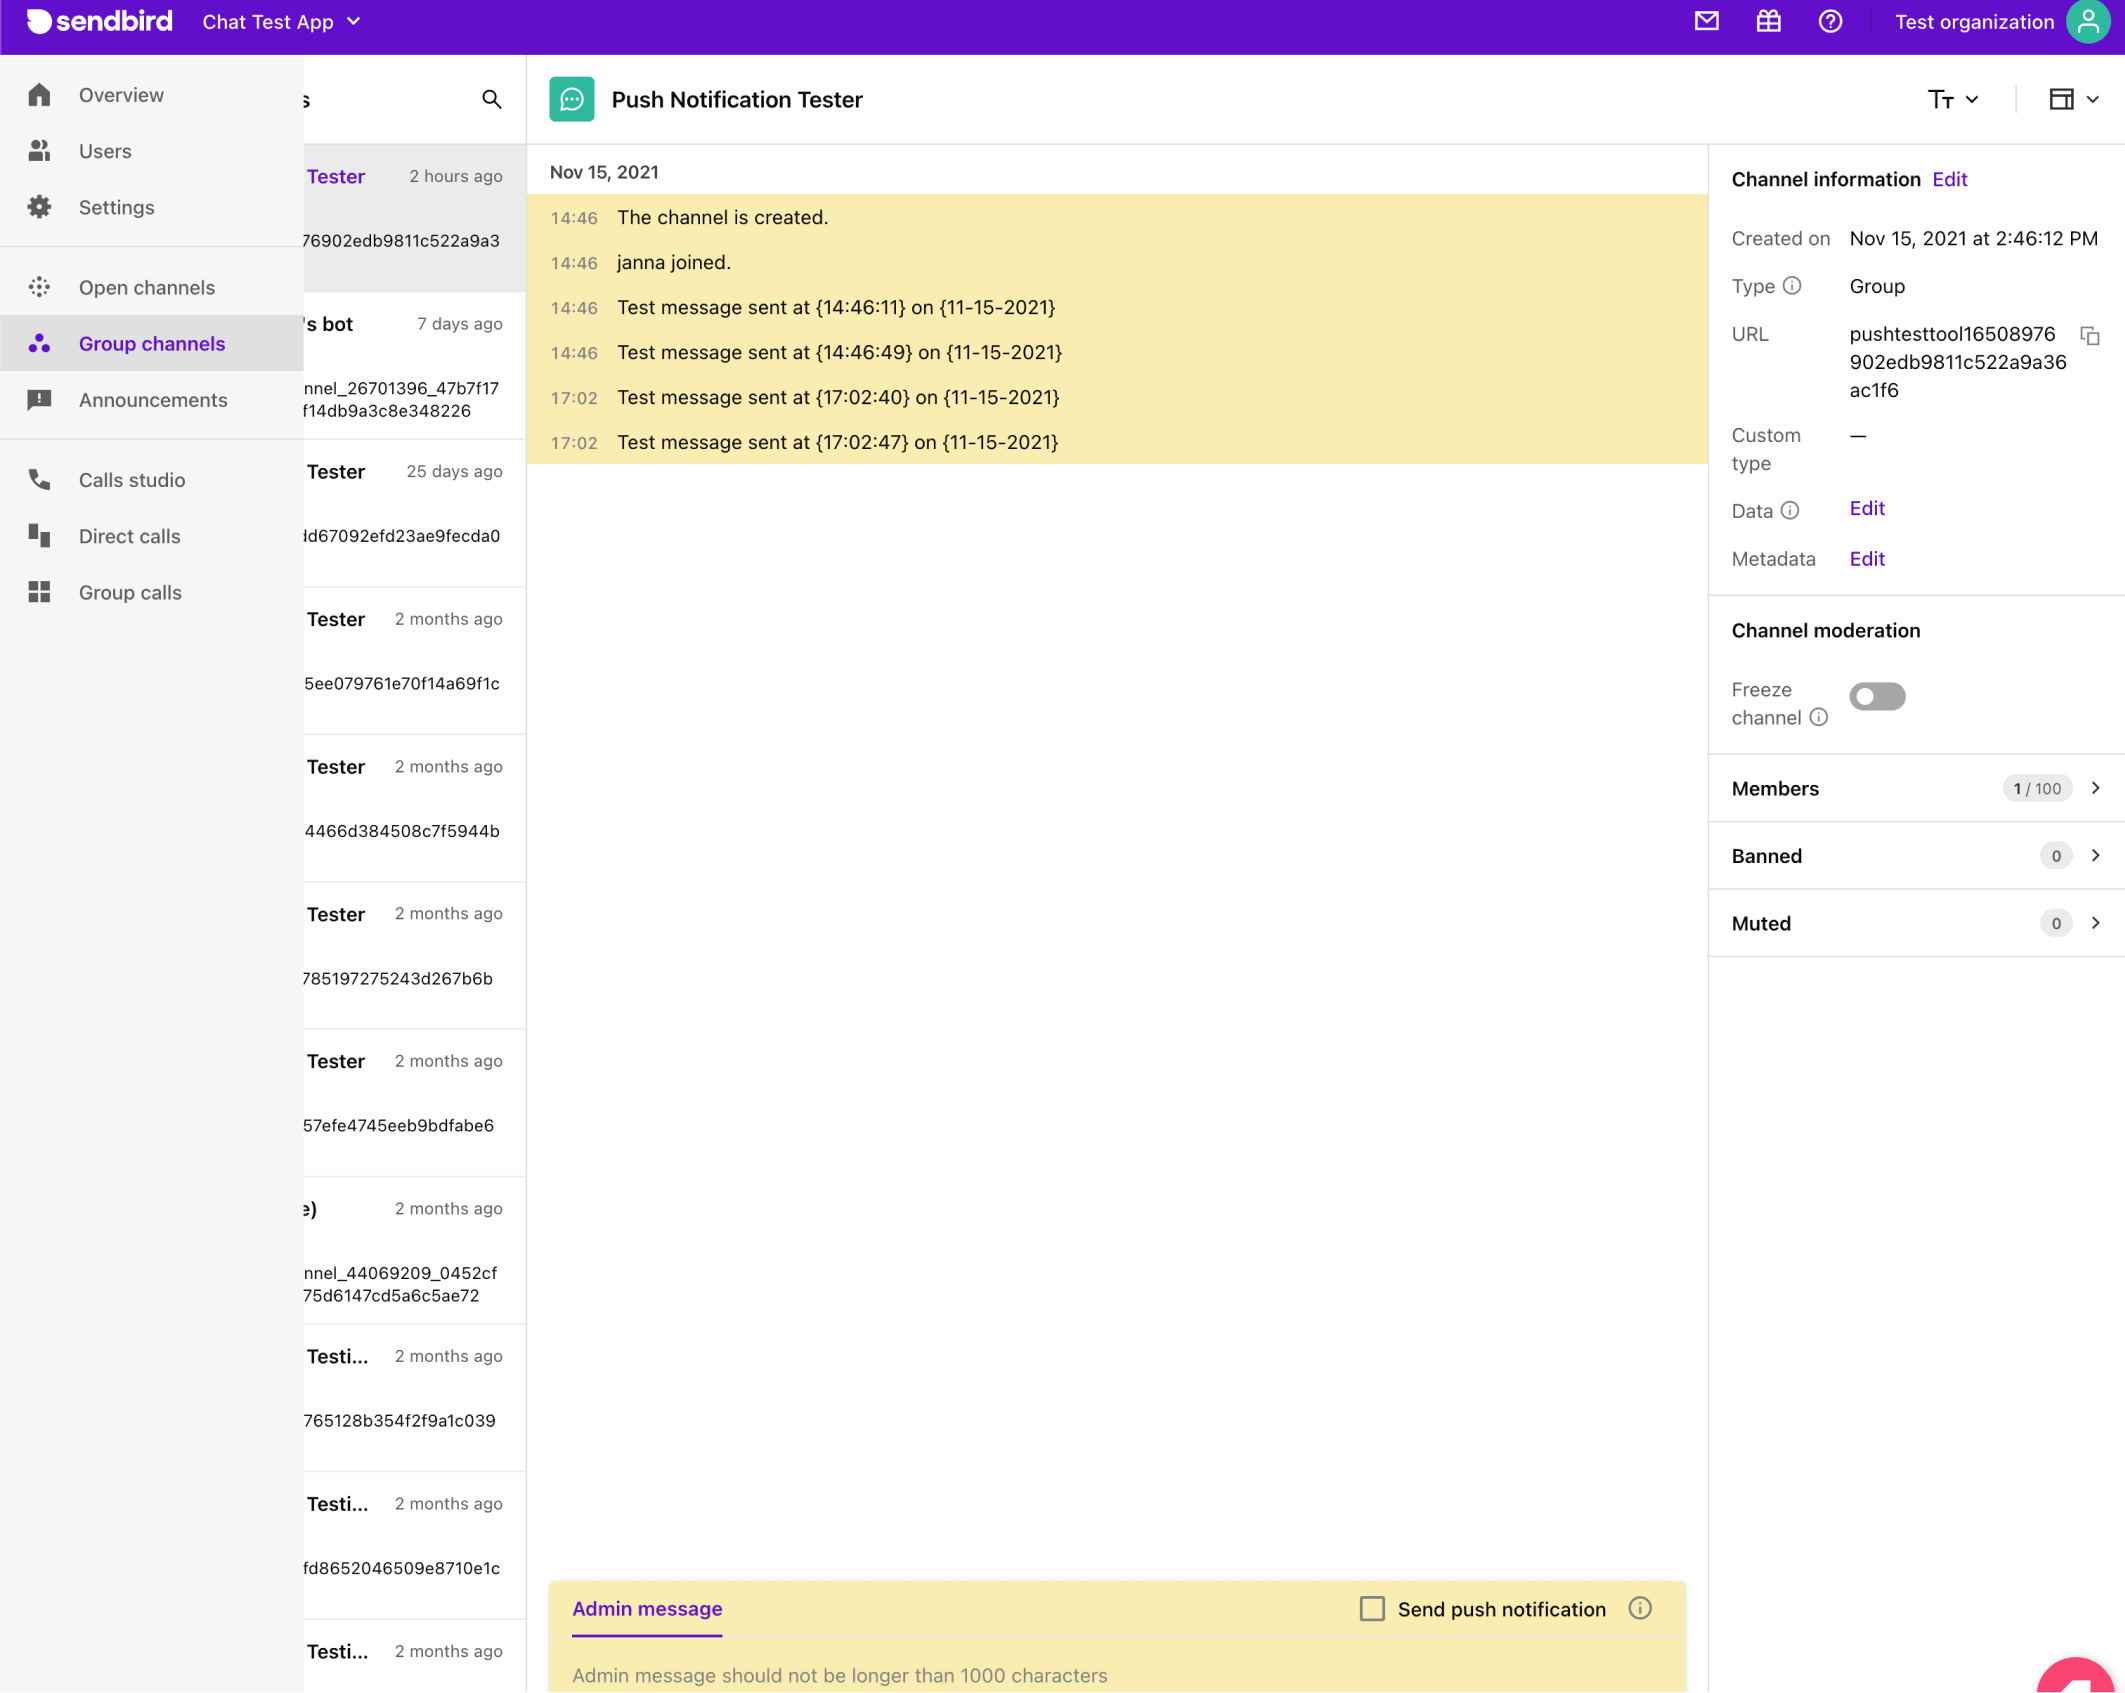Open the help question mark icon
Screen dimensions: 2125x1693
(1829, 21)
